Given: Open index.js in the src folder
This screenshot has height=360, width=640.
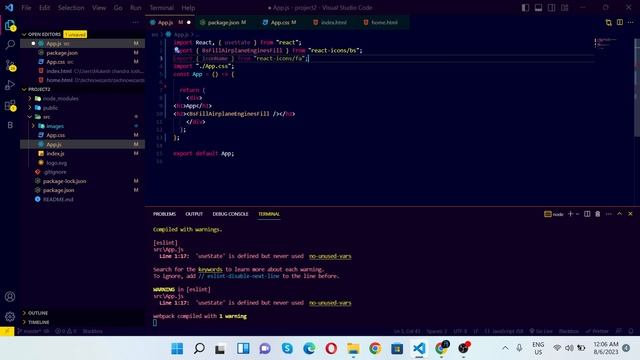Looking at the screenshot, I should [x=55, y=153].
